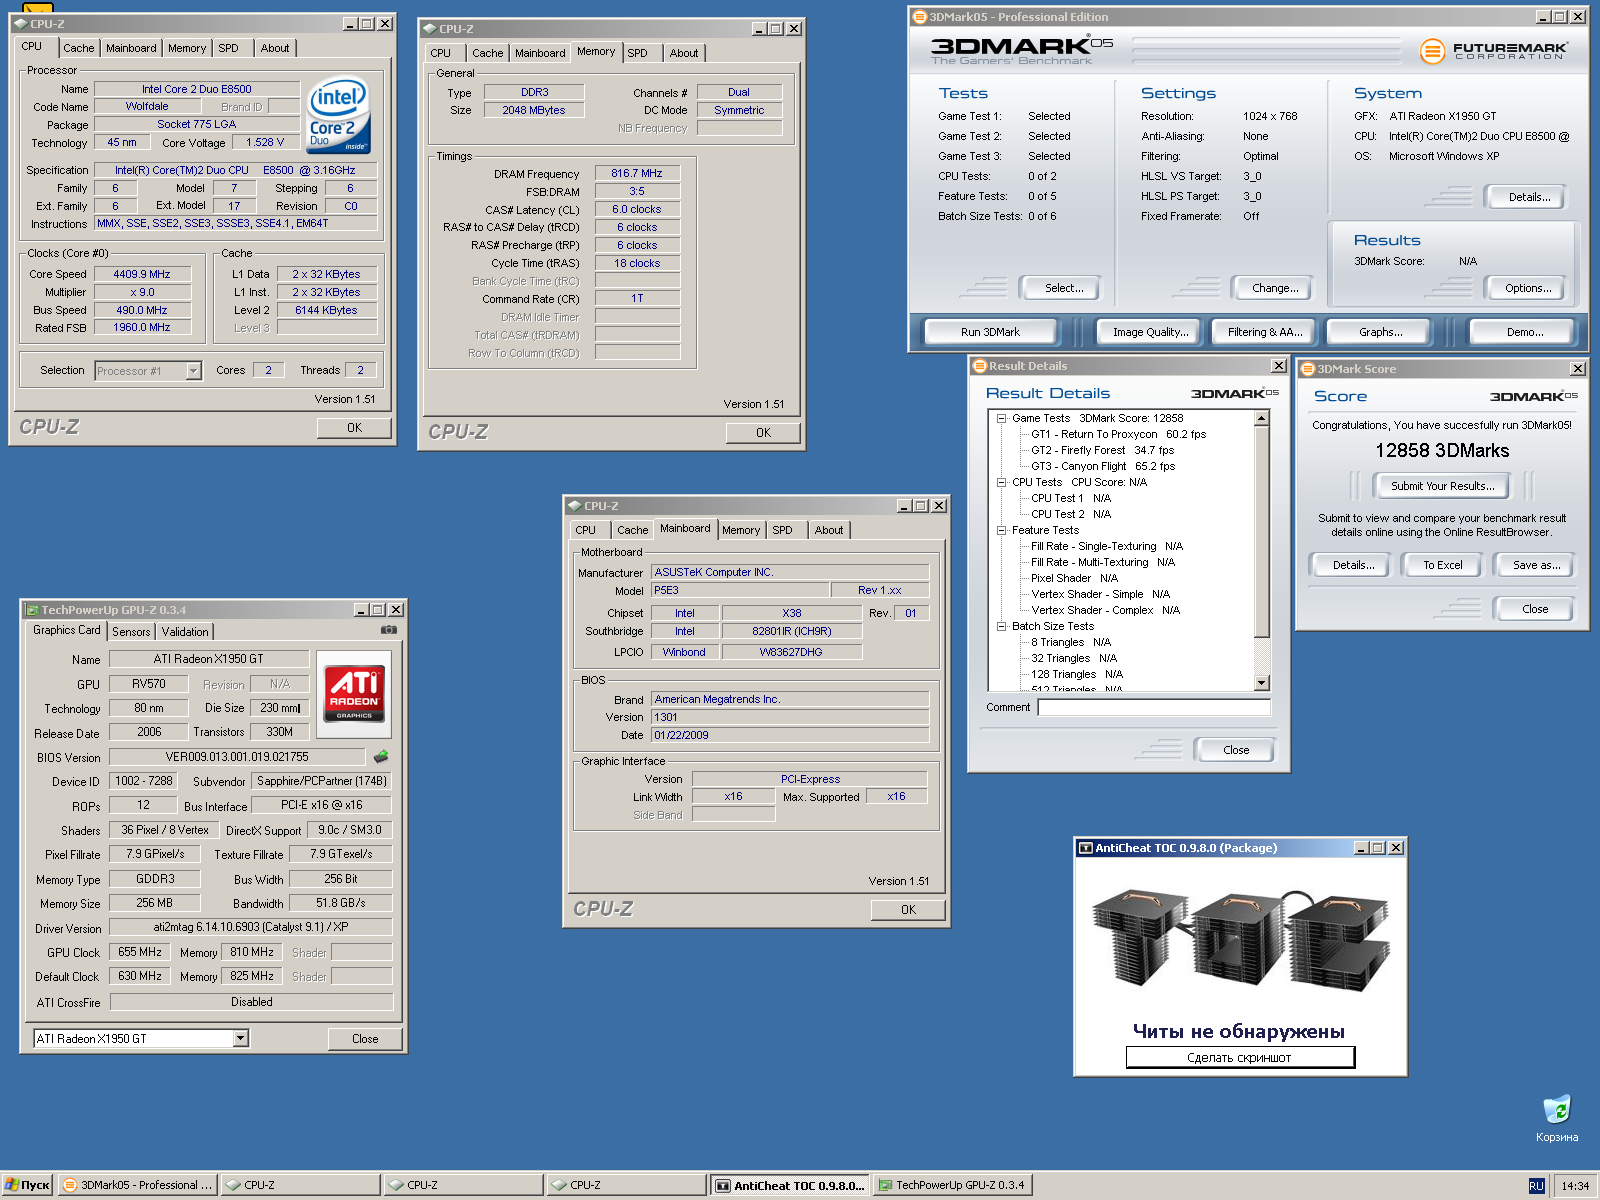The width and height of the screenshot is (1600, 1200).
Task: Click the Сделать скриншот button
Action: (1240, 1057)
